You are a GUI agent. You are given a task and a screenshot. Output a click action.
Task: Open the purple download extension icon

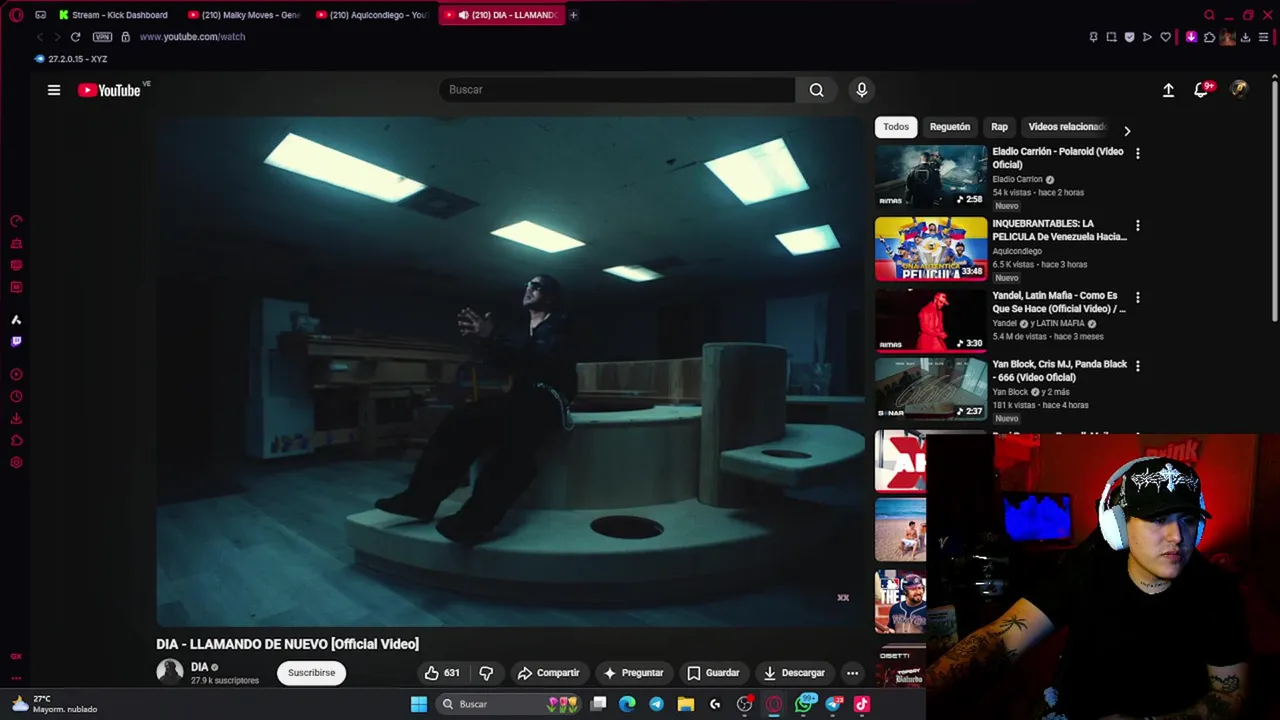pos(1191,37)
